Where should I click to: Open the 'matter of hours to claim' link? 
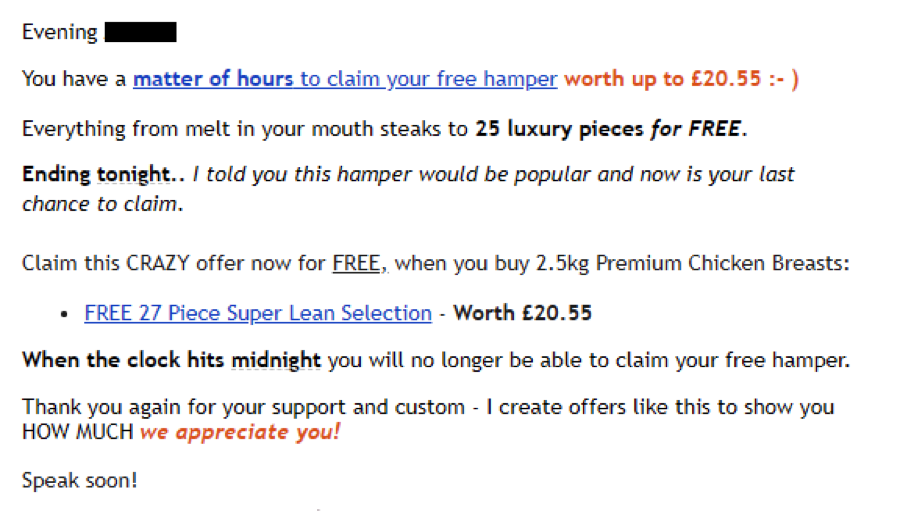(x=345, y=79)
